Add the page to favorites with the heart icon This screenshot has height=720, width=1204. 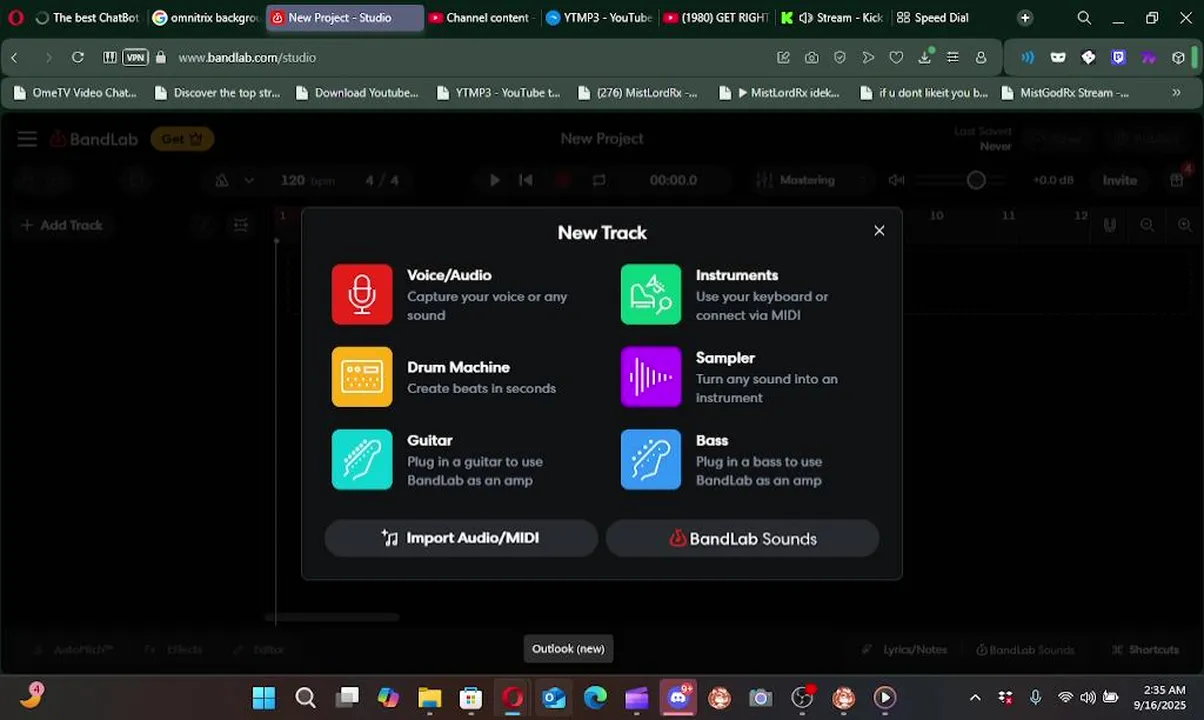896,57
